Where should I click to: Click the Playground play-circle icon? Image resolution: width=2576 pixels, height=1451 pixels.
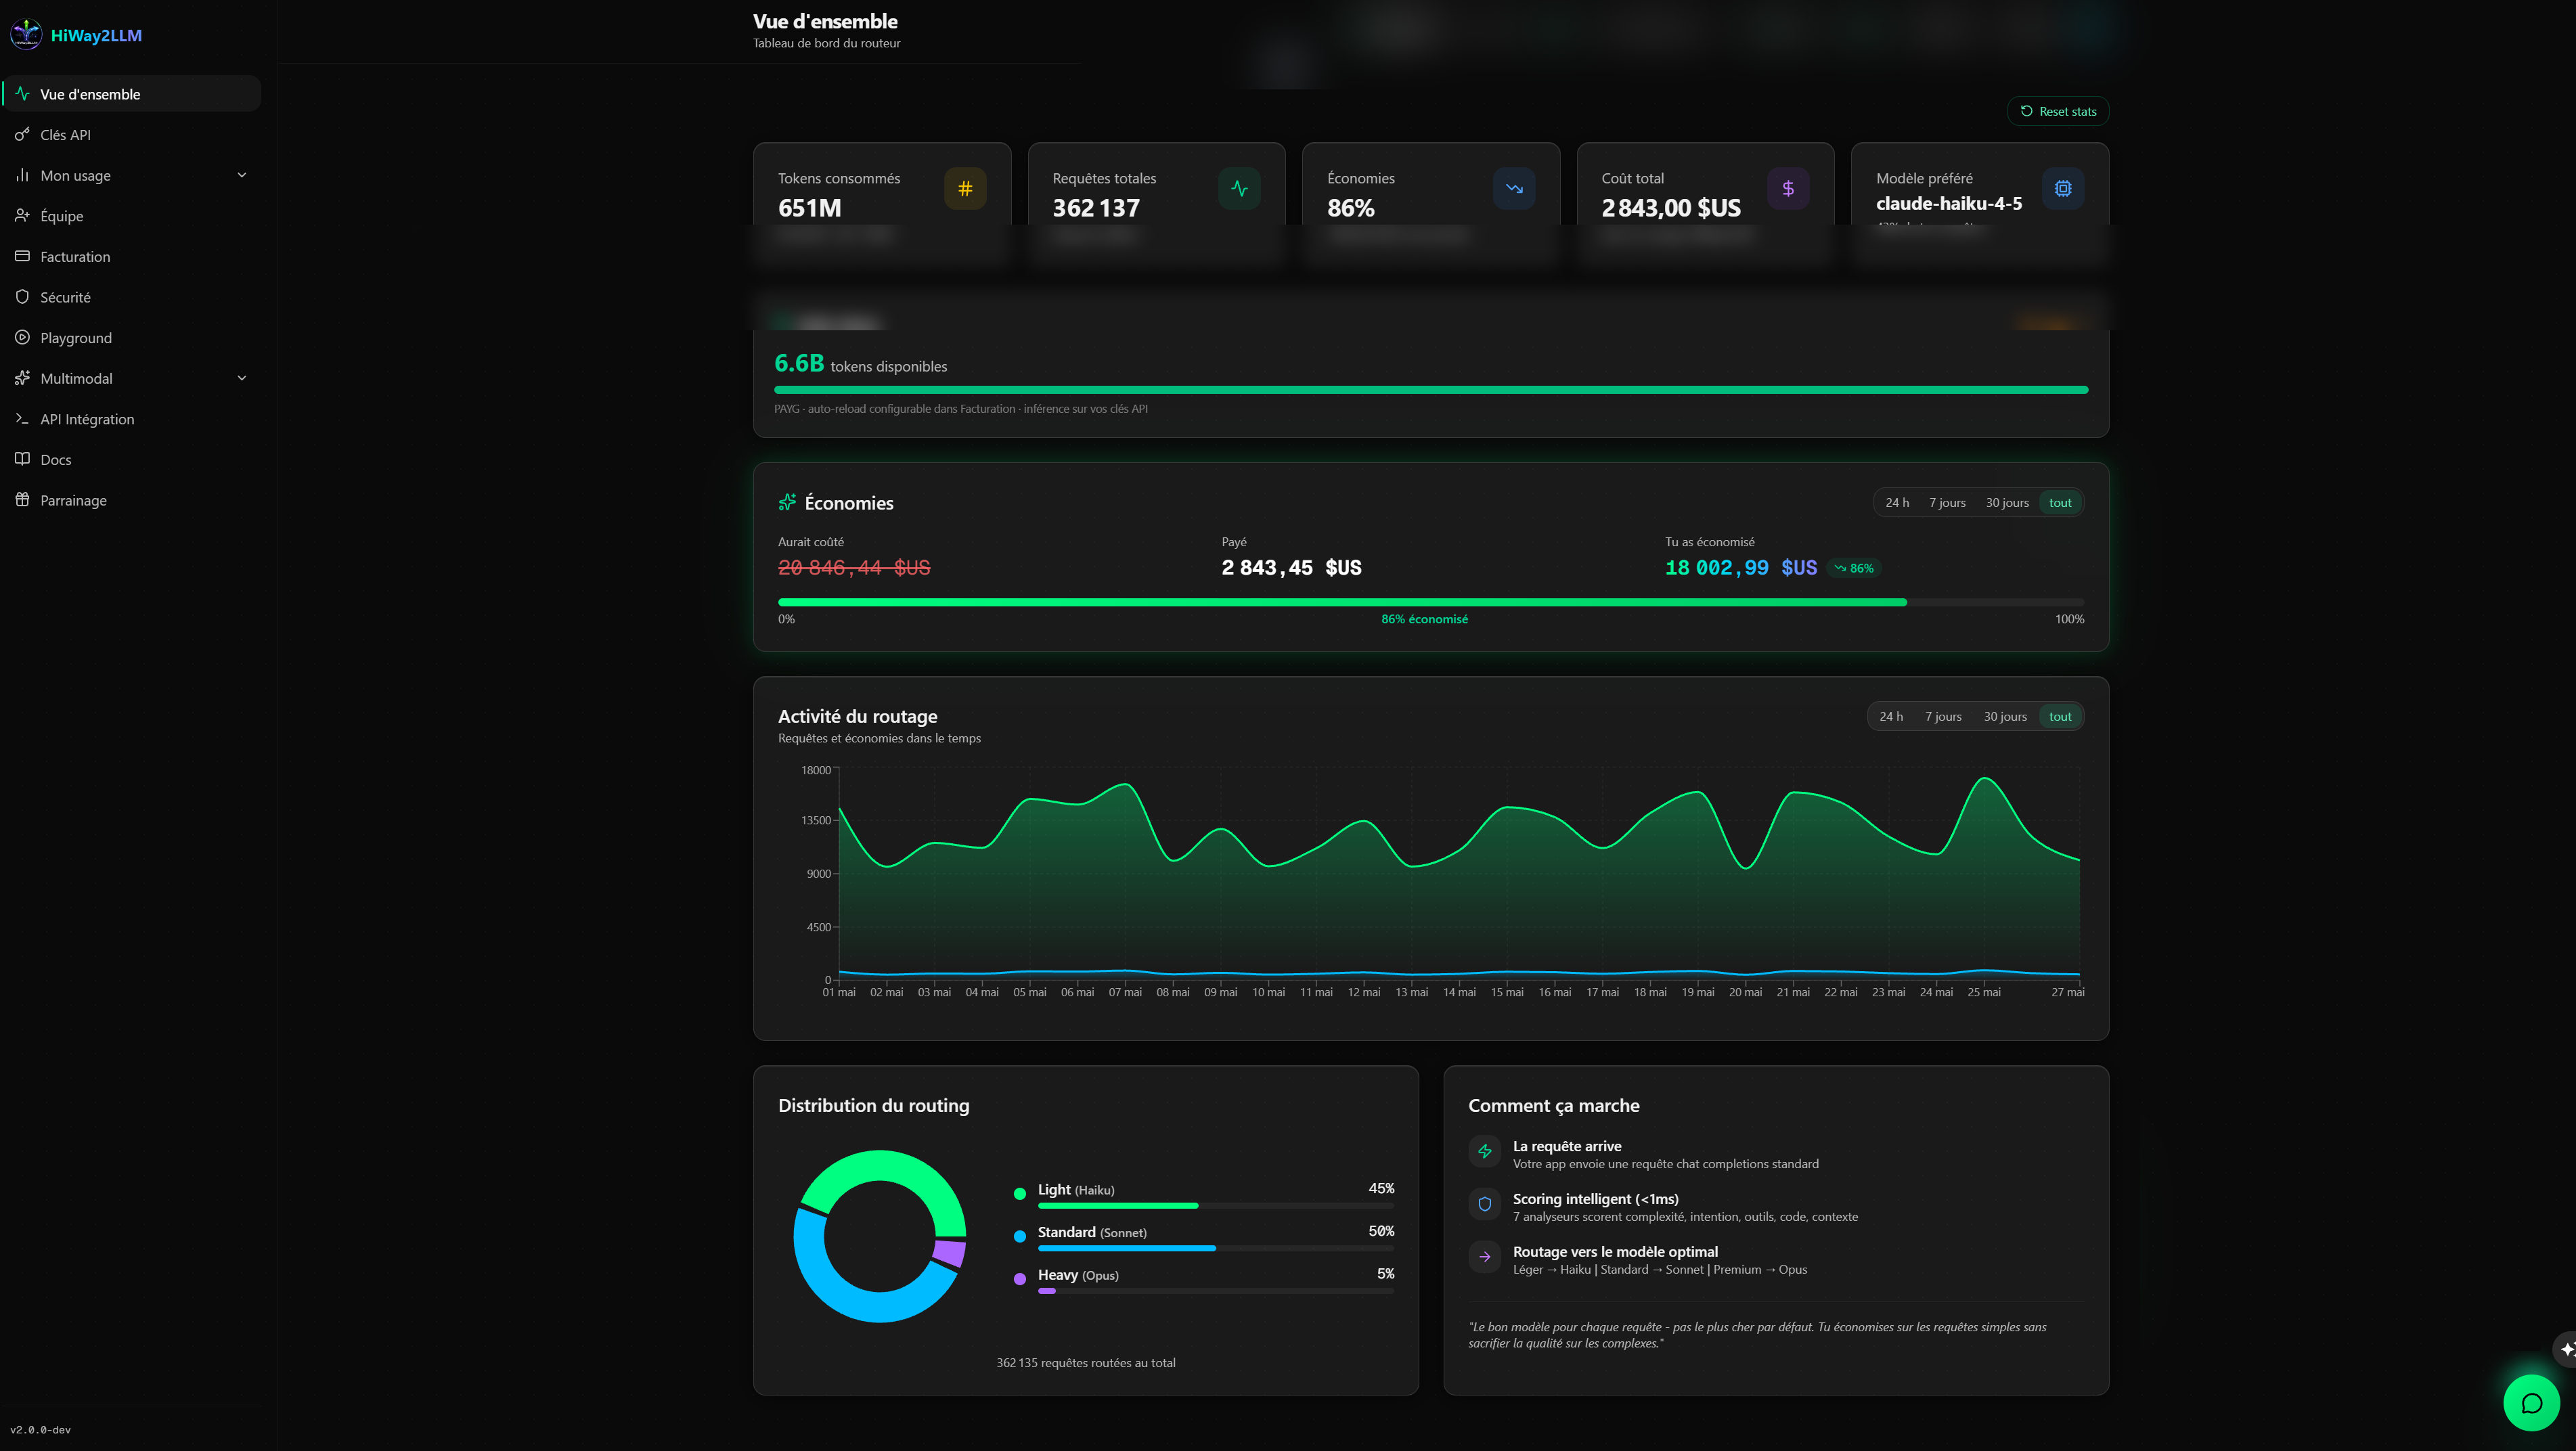[22, 338]
